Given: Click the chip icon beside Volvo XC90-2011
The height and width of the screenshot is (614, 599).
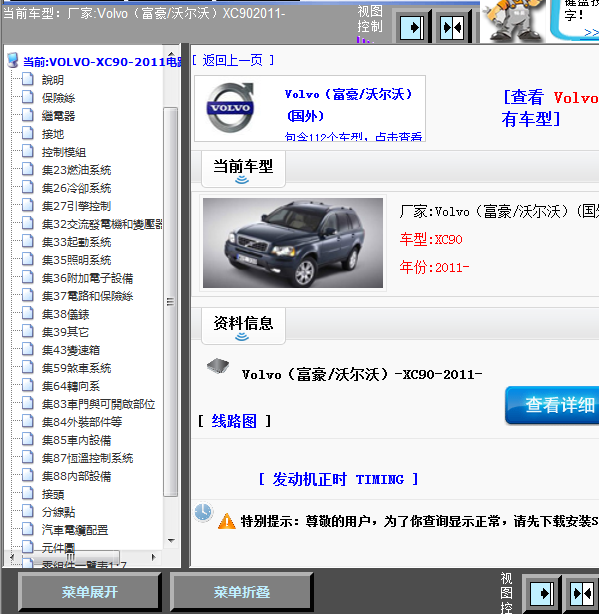Looking at the screenshot, I should [218, 366].
